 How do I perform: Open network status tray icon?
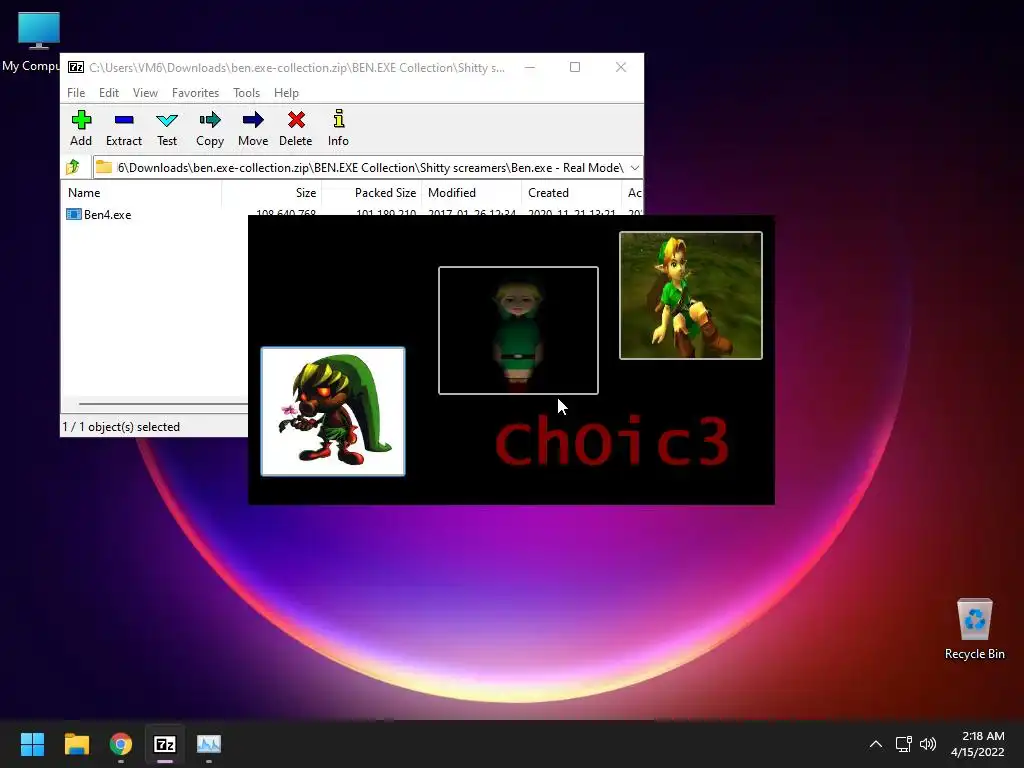904,744
